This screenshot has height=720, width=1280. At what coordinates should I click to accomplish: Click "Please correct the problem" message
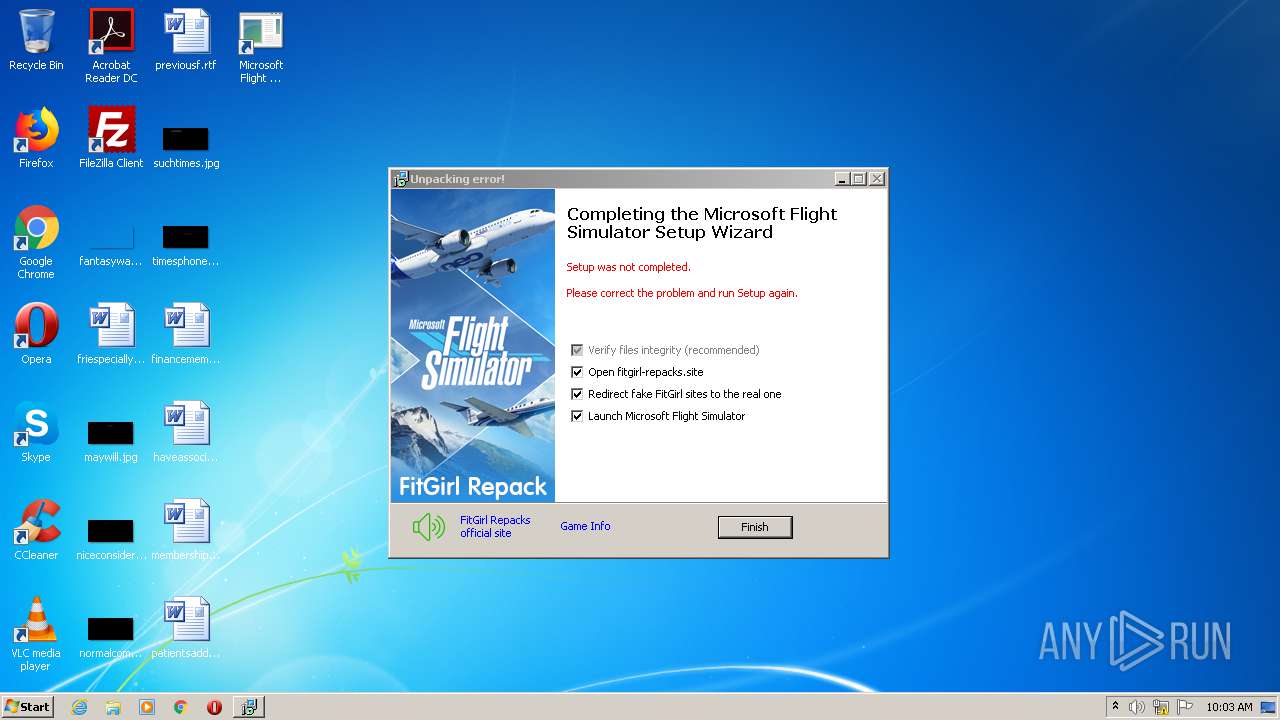682,293
